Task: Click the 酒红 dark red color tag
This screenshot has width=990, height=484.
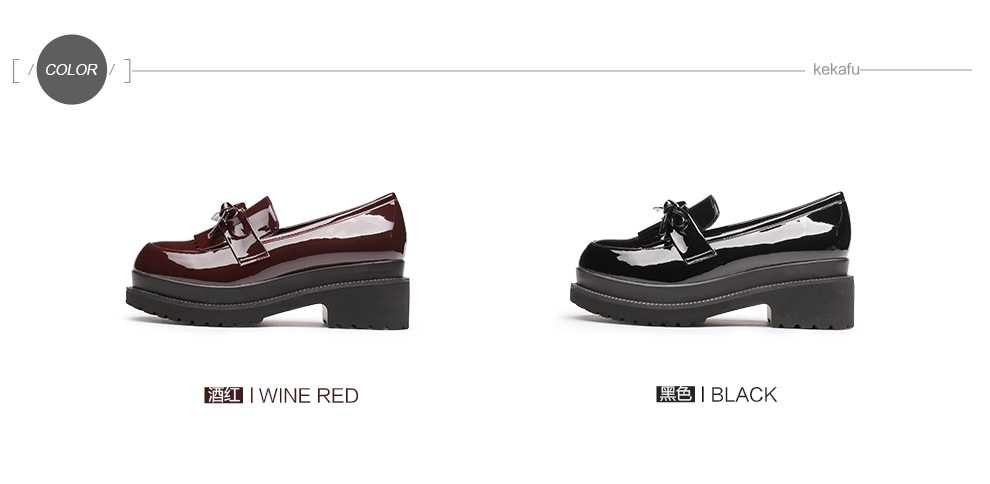Action: (x=224, y=395)
